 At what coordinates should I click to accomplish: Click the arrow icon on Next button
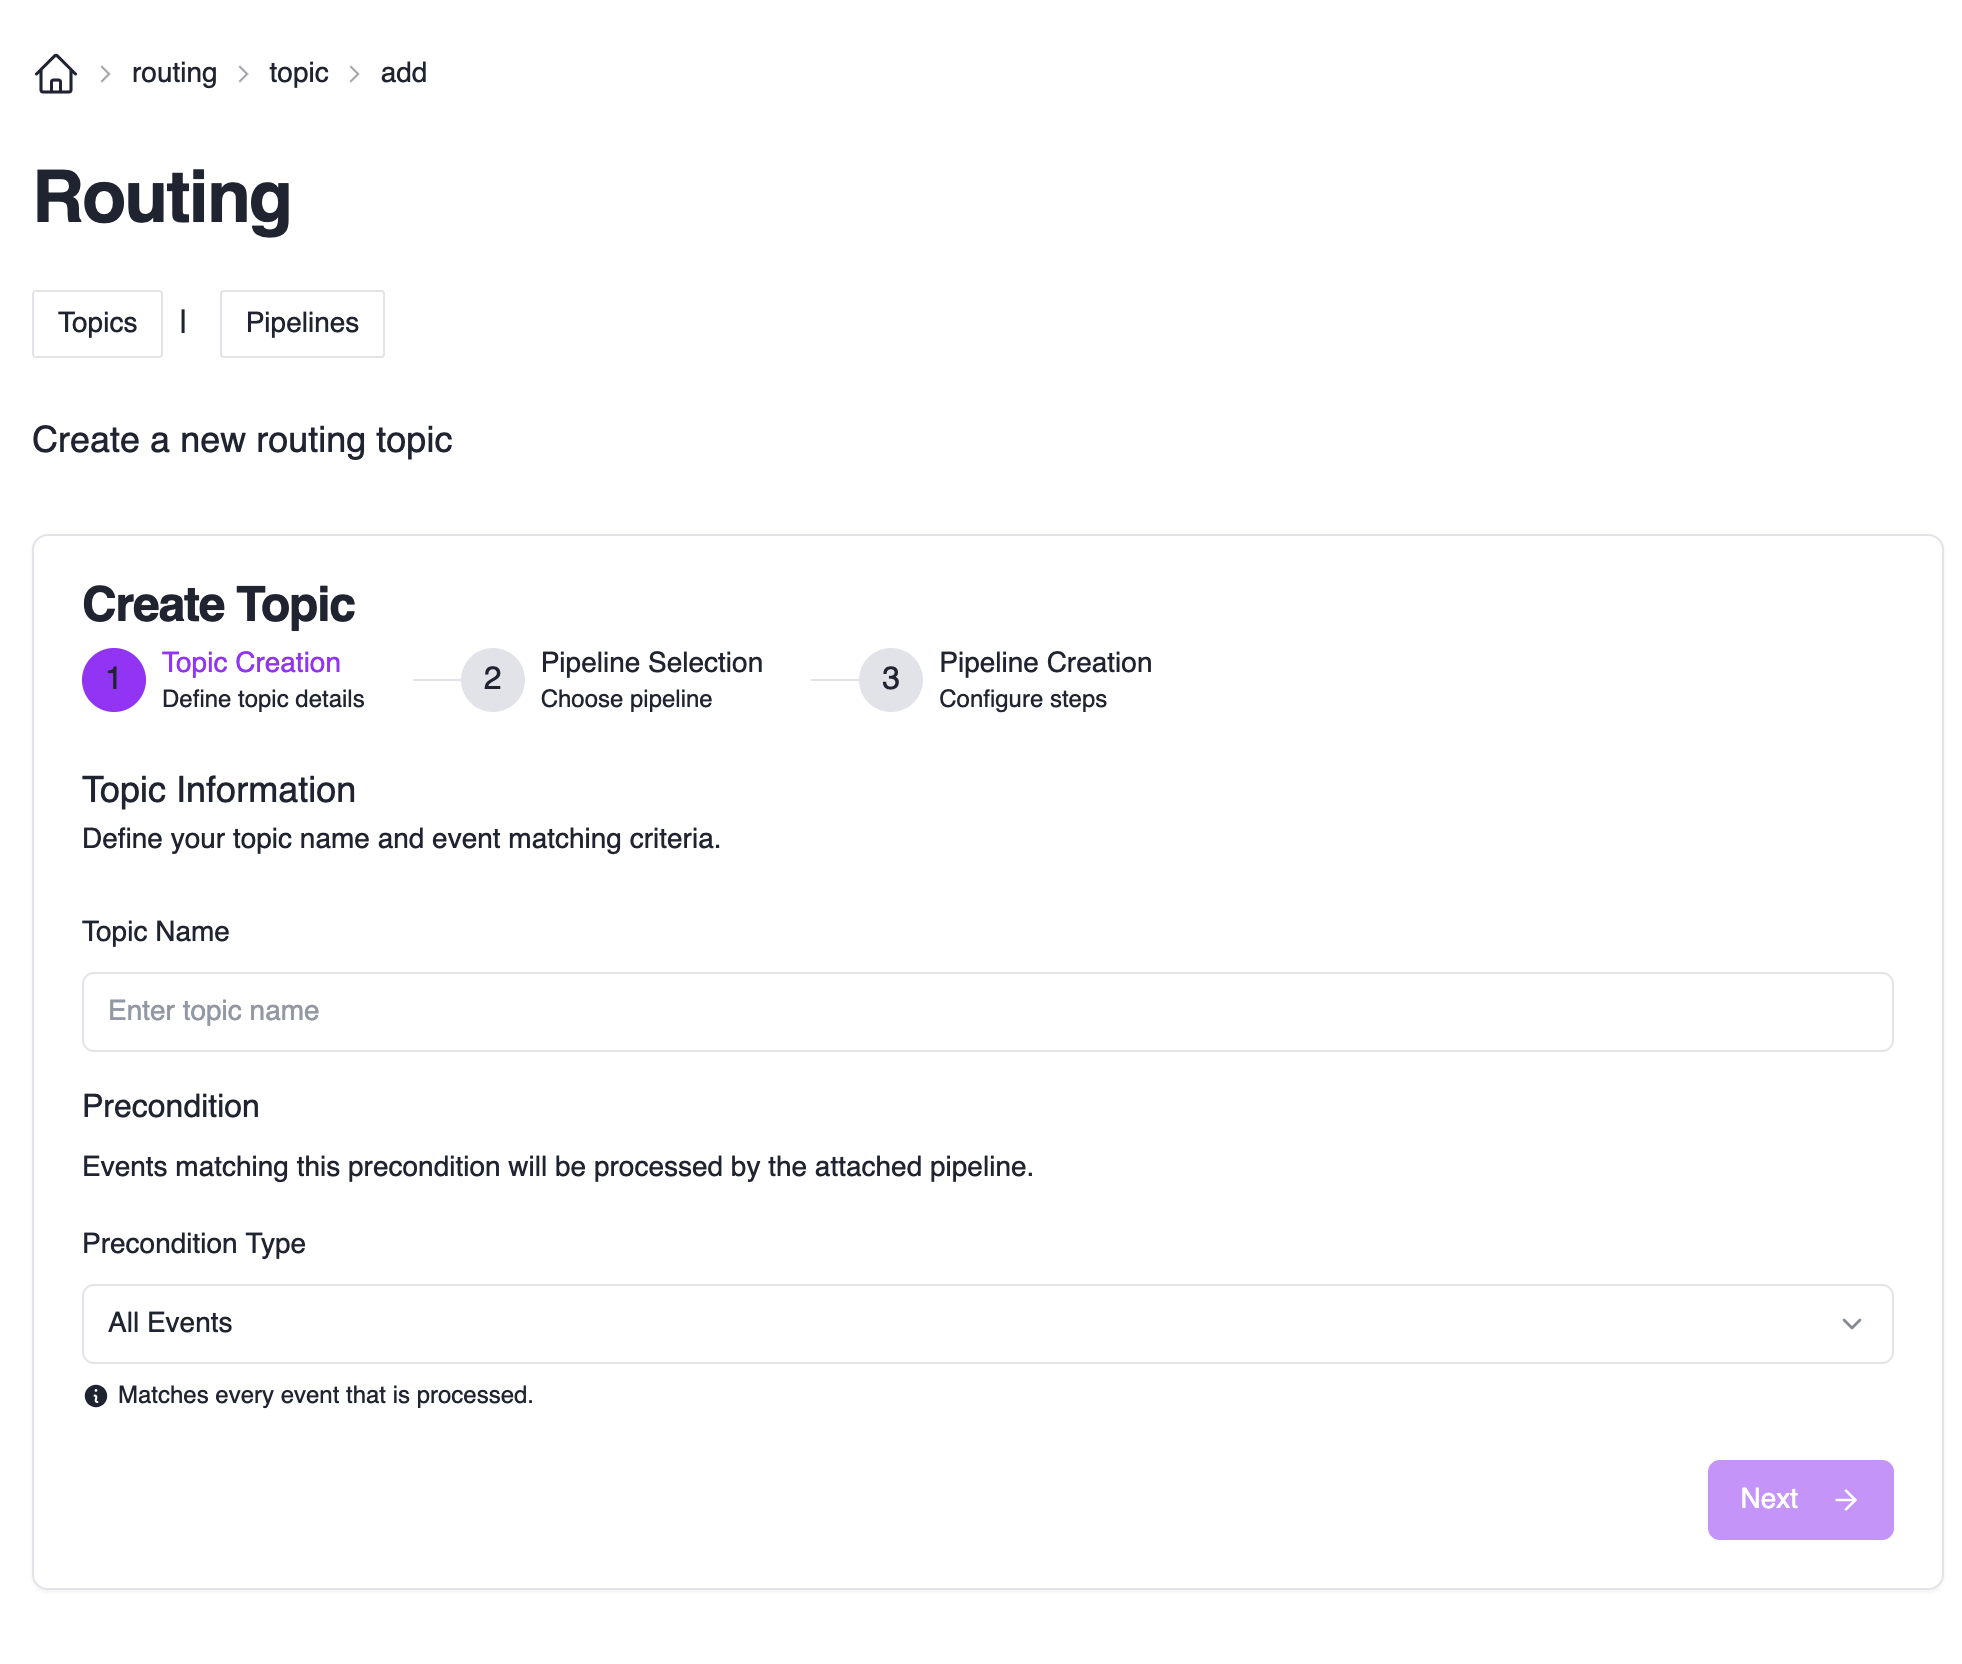point(1846,1500)
